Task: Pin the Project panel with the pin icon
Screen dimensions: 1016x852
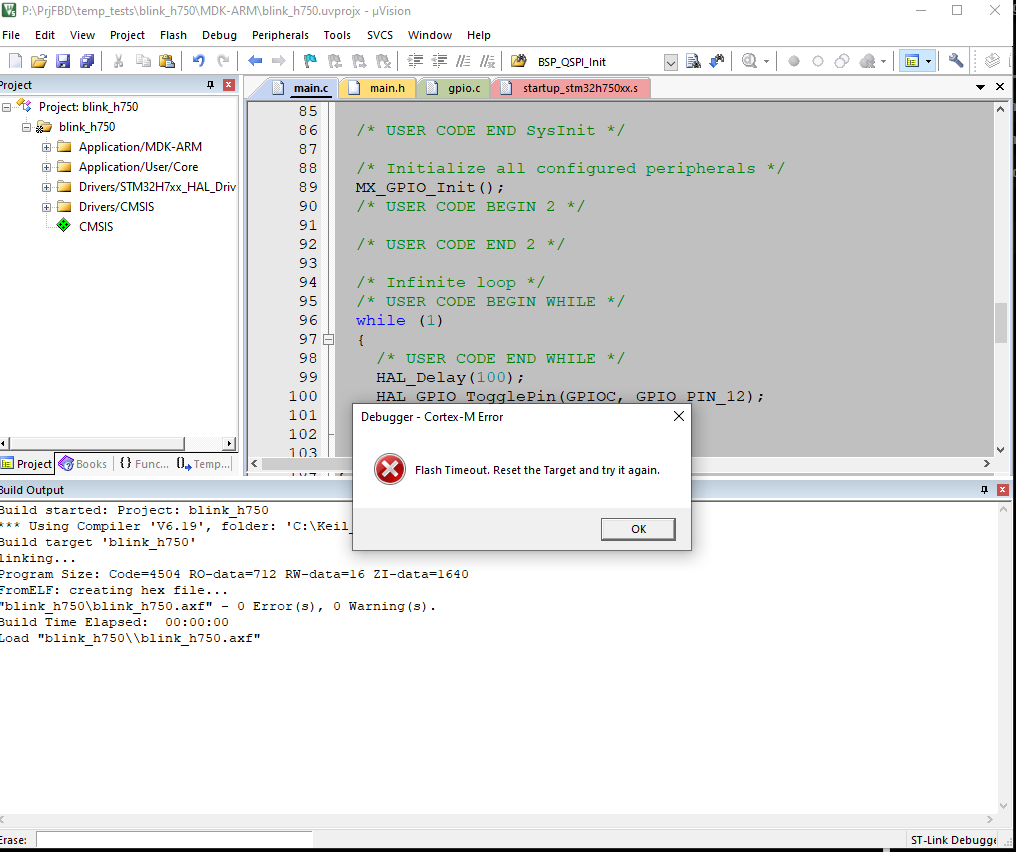Action: (209, 84)
